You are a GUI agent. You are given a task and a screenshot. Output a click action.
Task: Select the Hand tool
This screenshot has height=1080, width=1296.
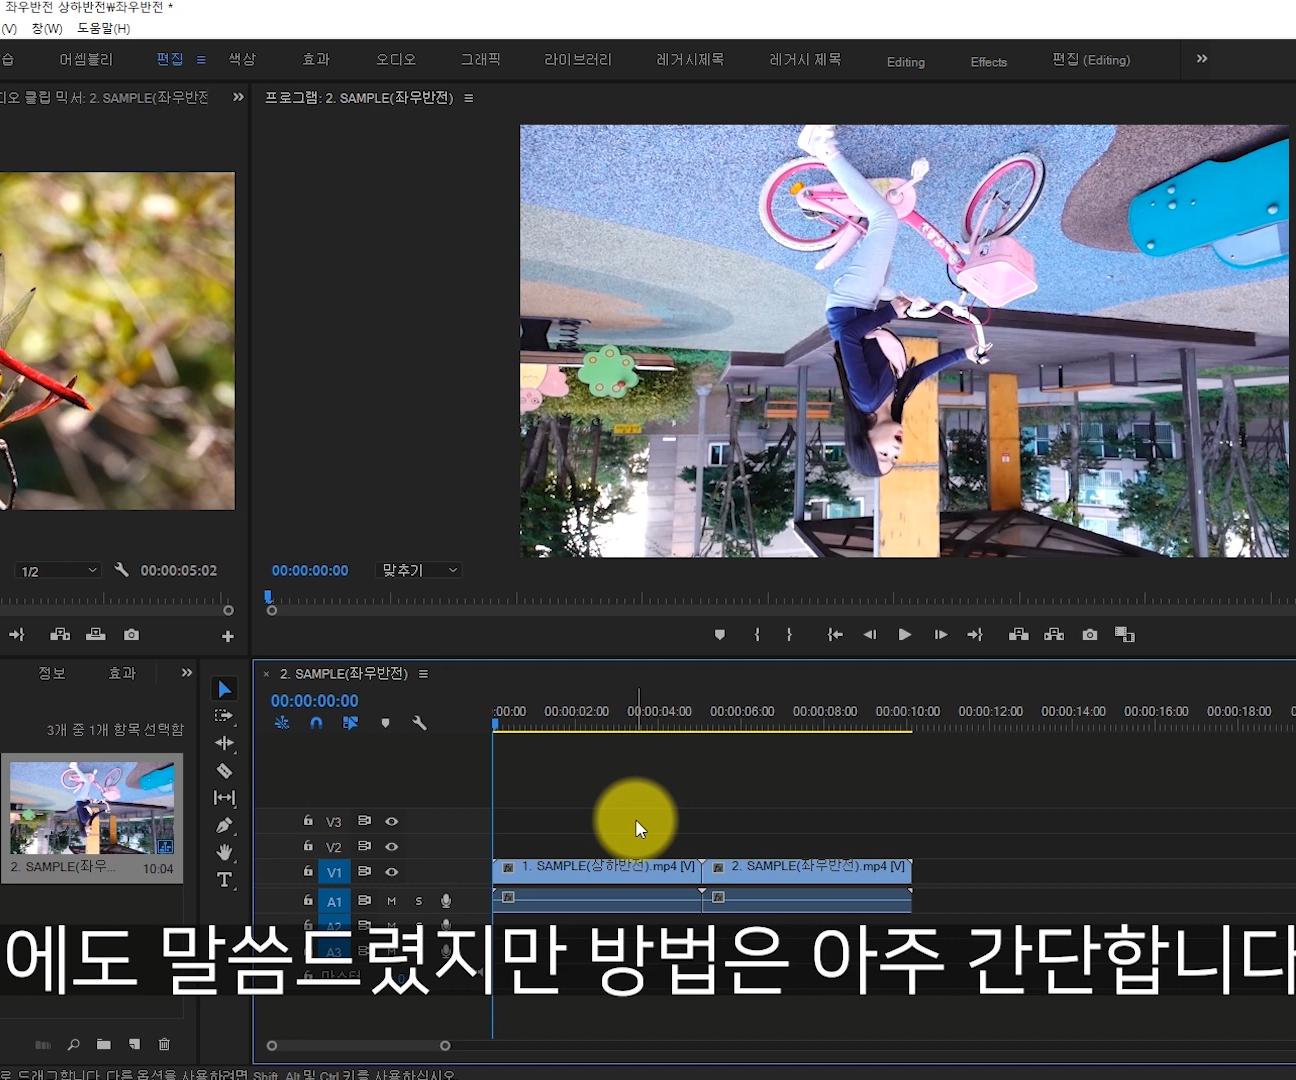224,852
